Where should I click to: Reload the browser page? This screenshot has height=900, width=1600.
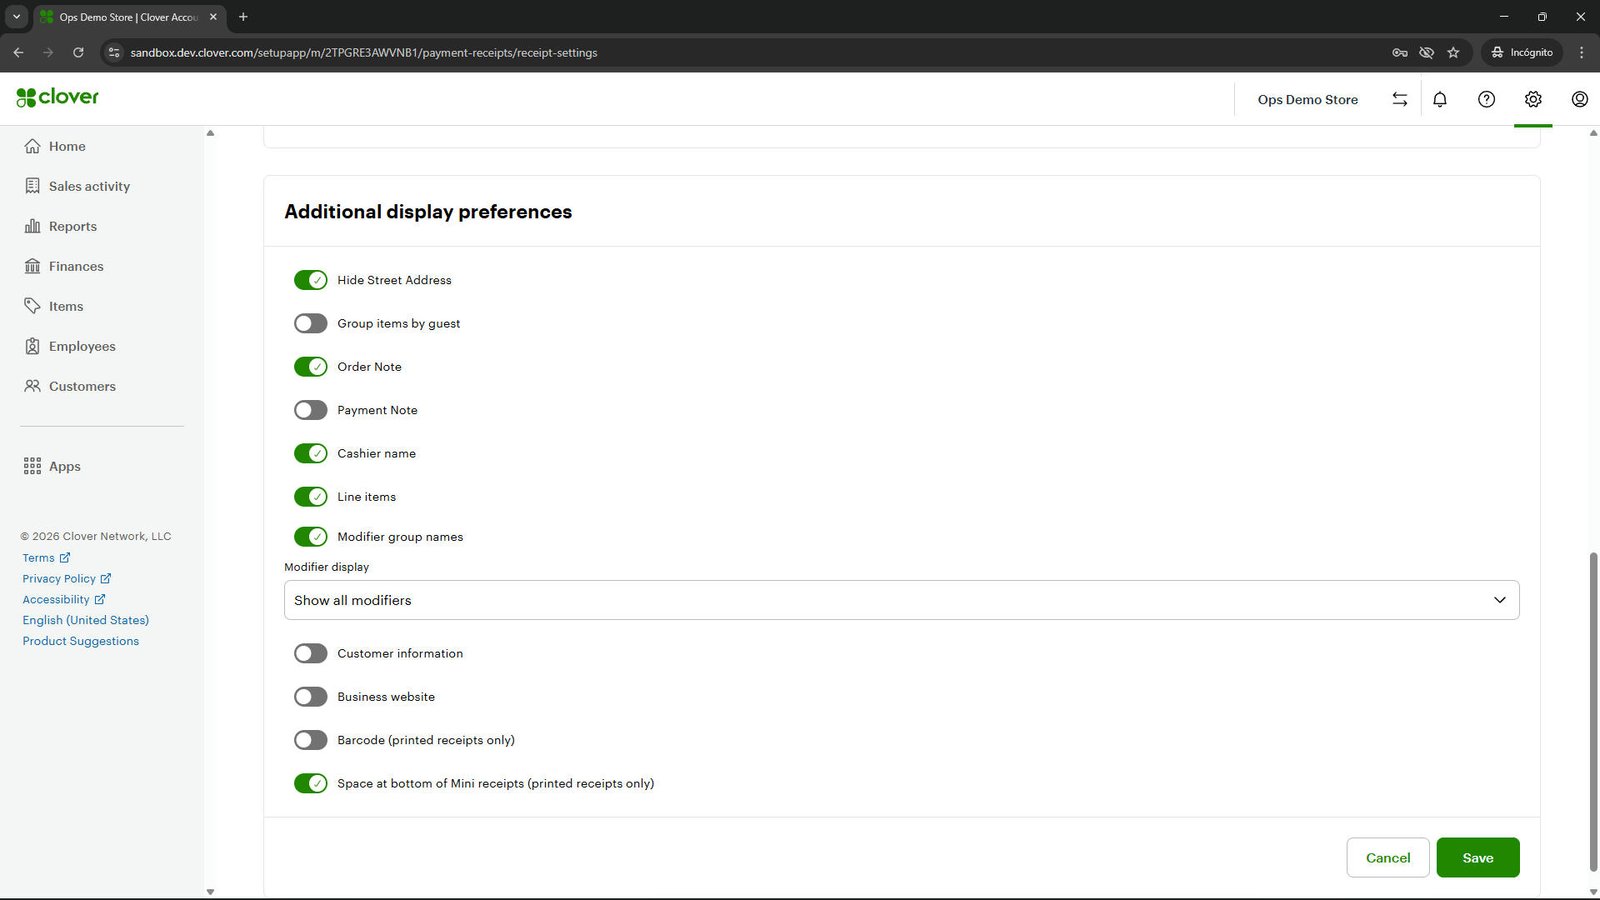pos(78,52)
